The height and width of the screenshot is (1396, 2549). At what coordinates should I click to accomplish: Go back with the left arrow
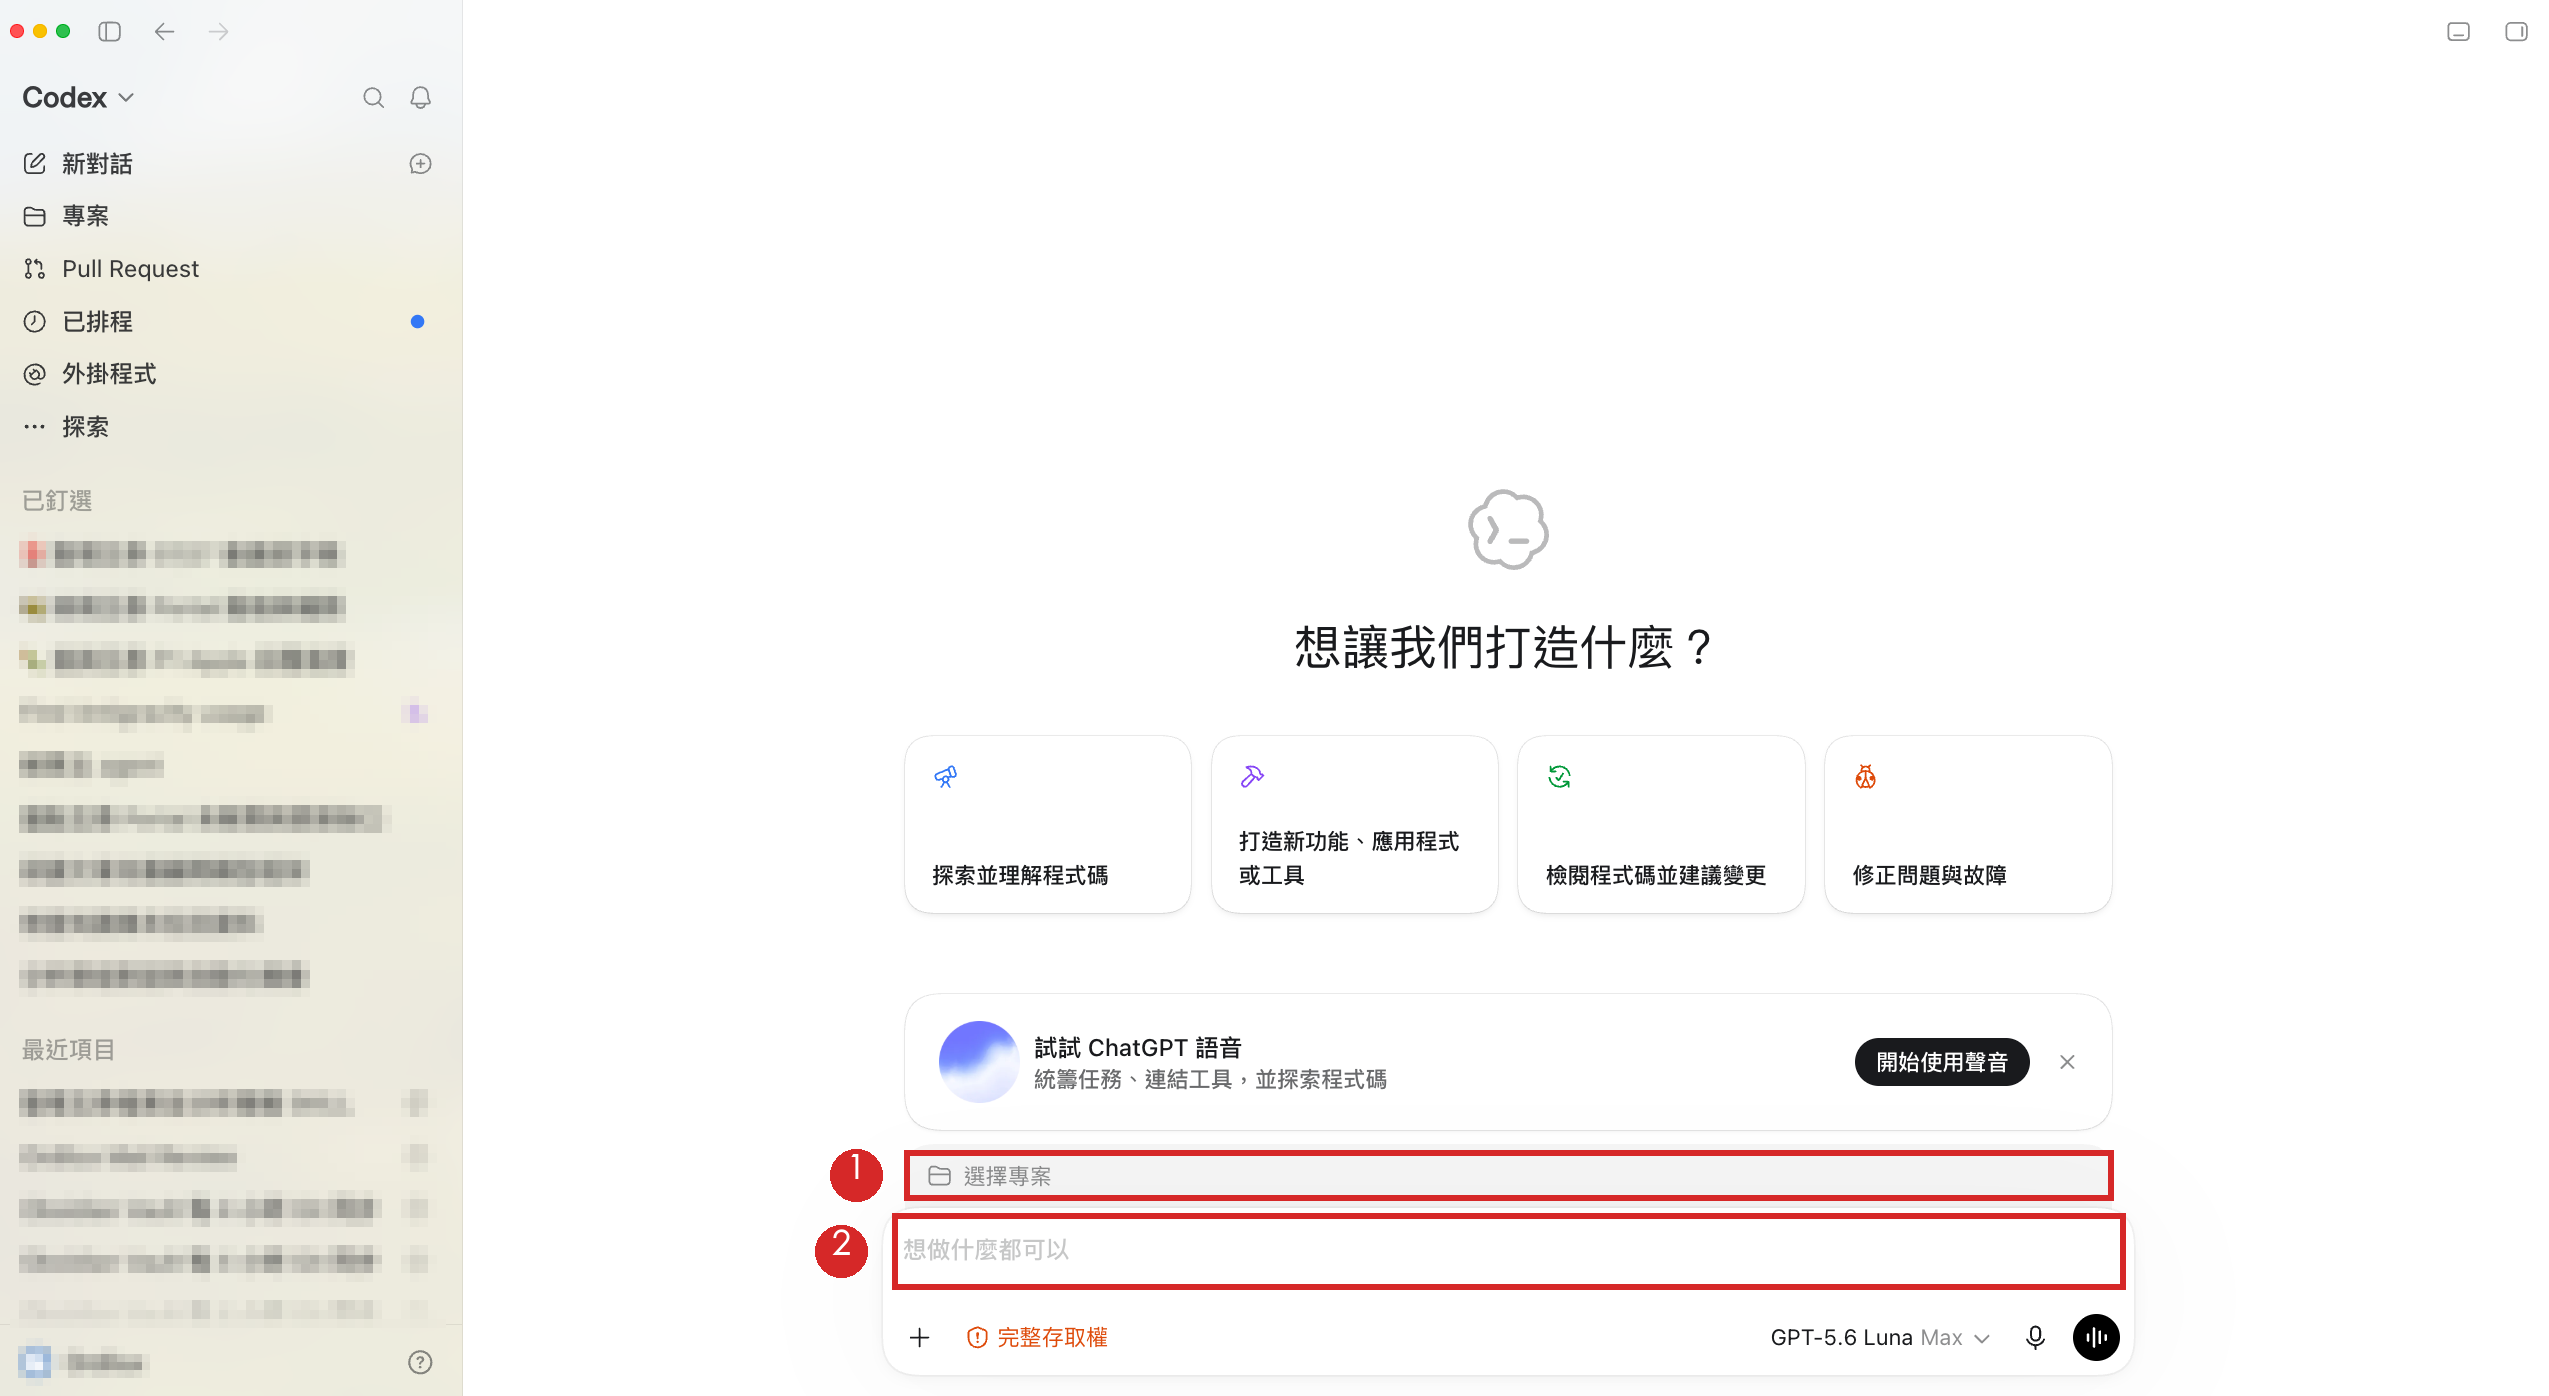tap(165, 32)
